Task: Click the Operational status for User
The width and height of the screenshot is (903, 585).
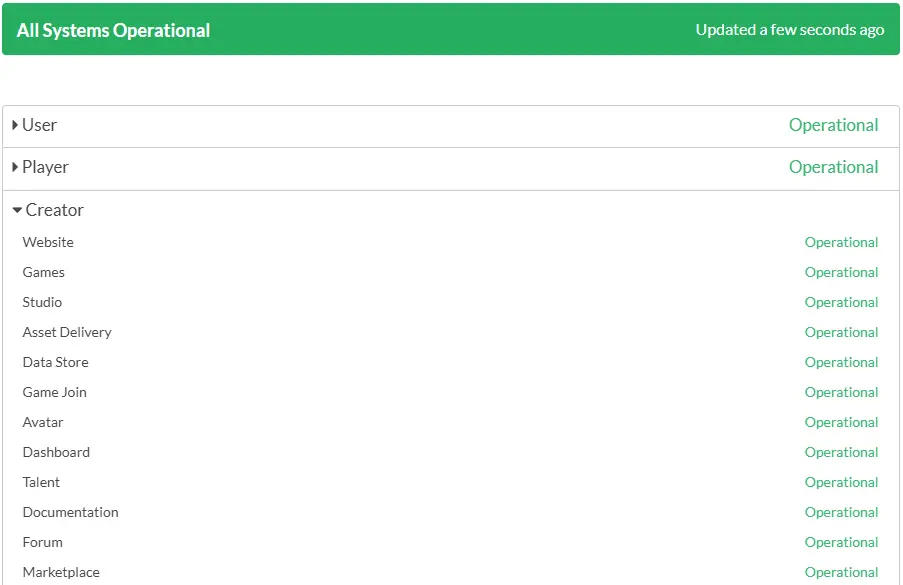Action: (833, 125)
